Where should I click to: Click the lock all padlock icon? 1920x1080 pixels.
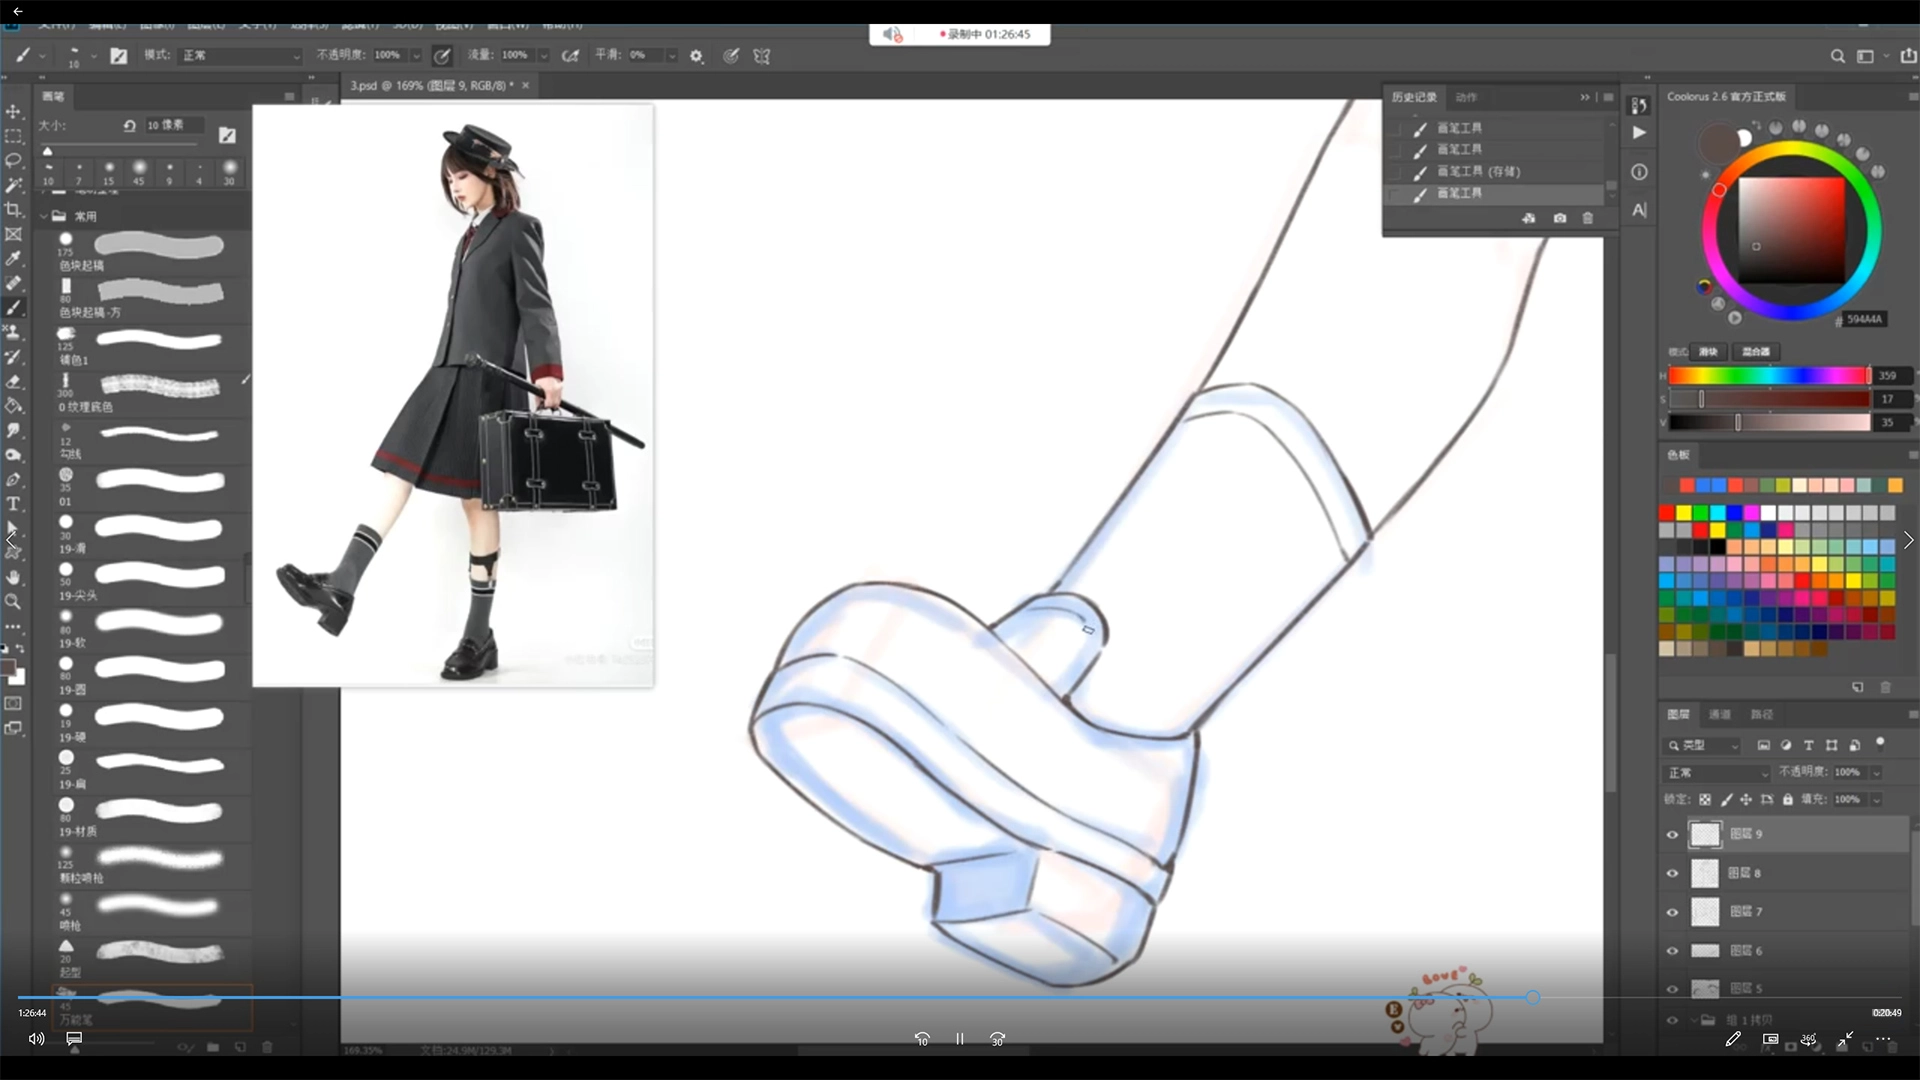(x=1788, y=800)
